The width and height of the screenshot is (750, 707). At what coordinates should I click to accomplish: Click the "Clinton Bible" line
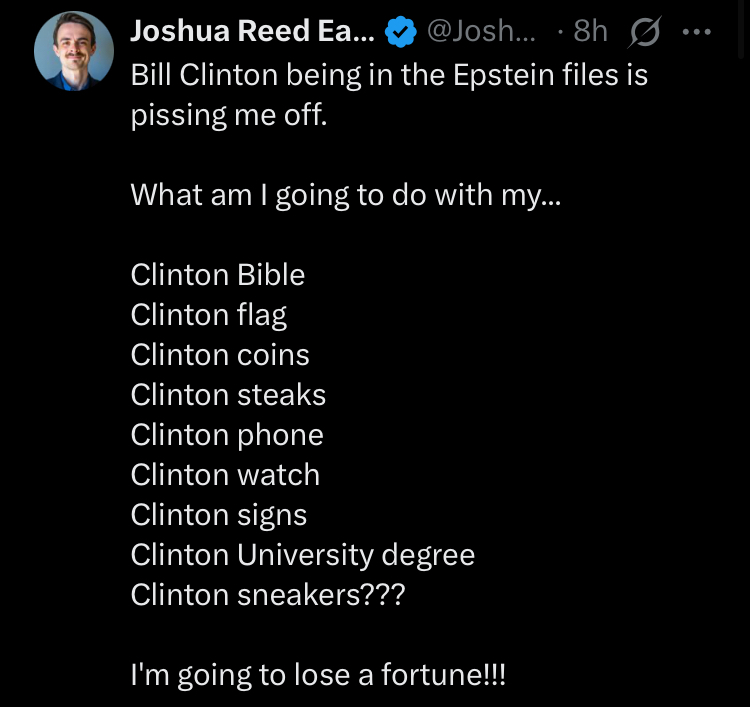pos(218,275)
